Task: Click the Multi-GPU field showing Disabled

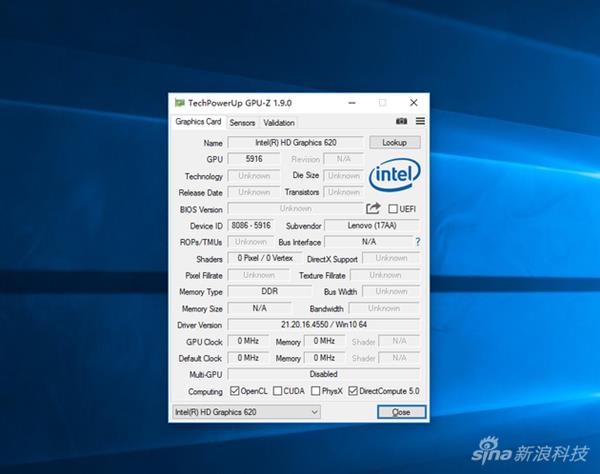Action: pos(324,374)
